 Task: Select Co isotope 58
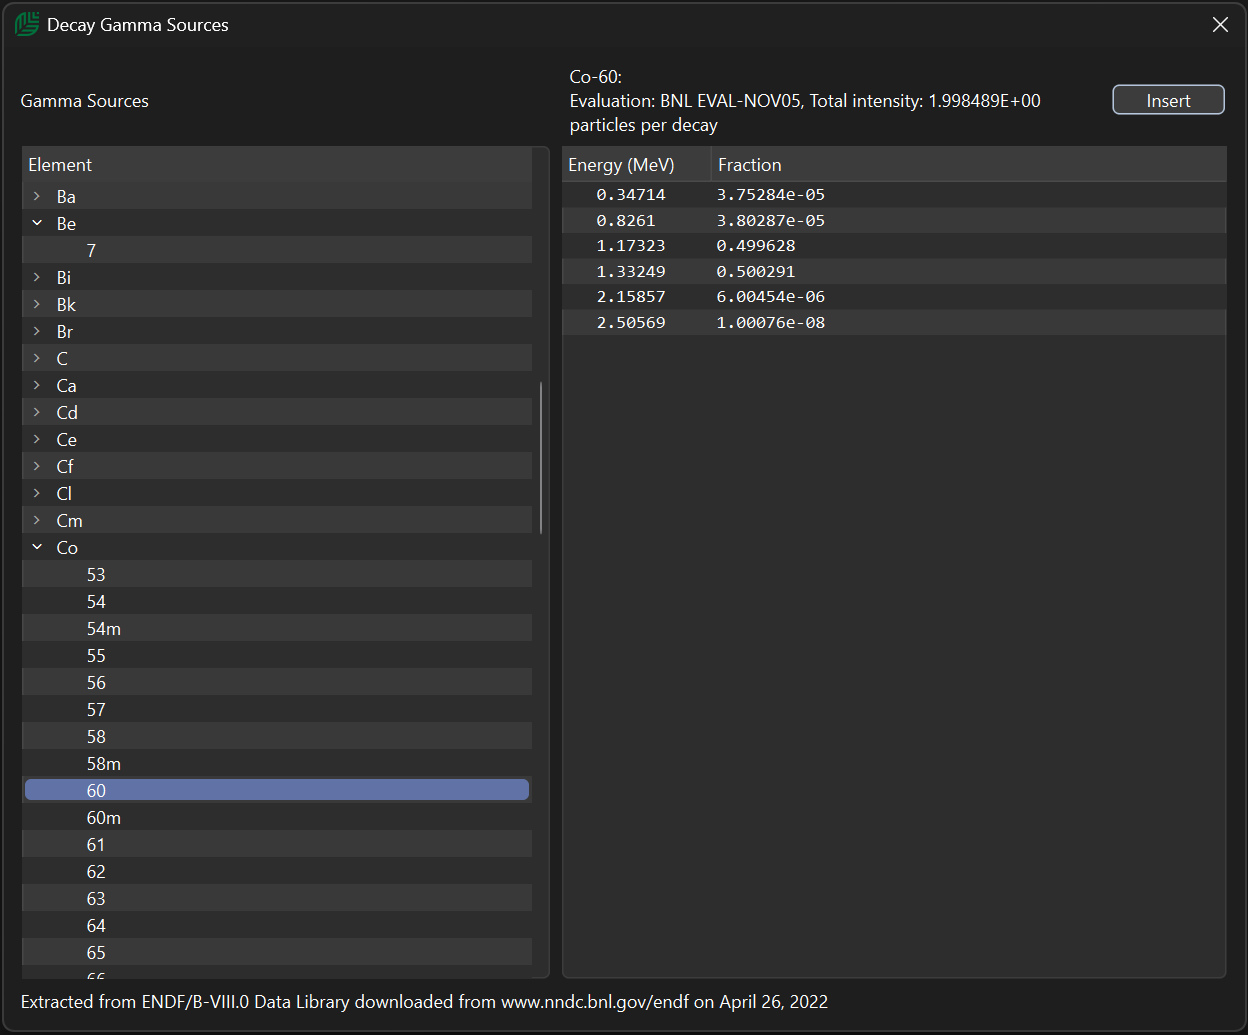pos(277,736)
